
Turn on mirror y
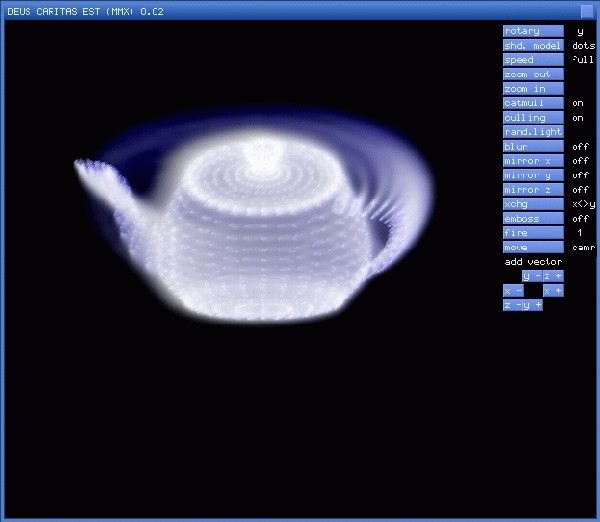point(532,175)
